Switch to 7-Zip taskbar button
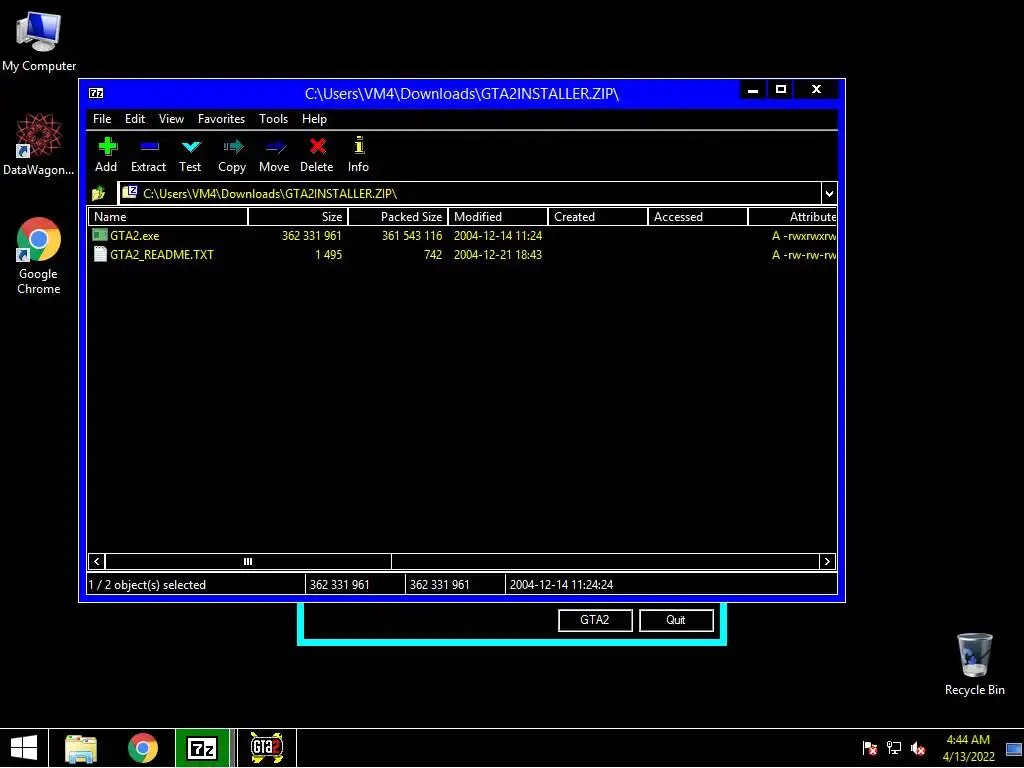Screen dimensions: 1024x768 point(202,748)
